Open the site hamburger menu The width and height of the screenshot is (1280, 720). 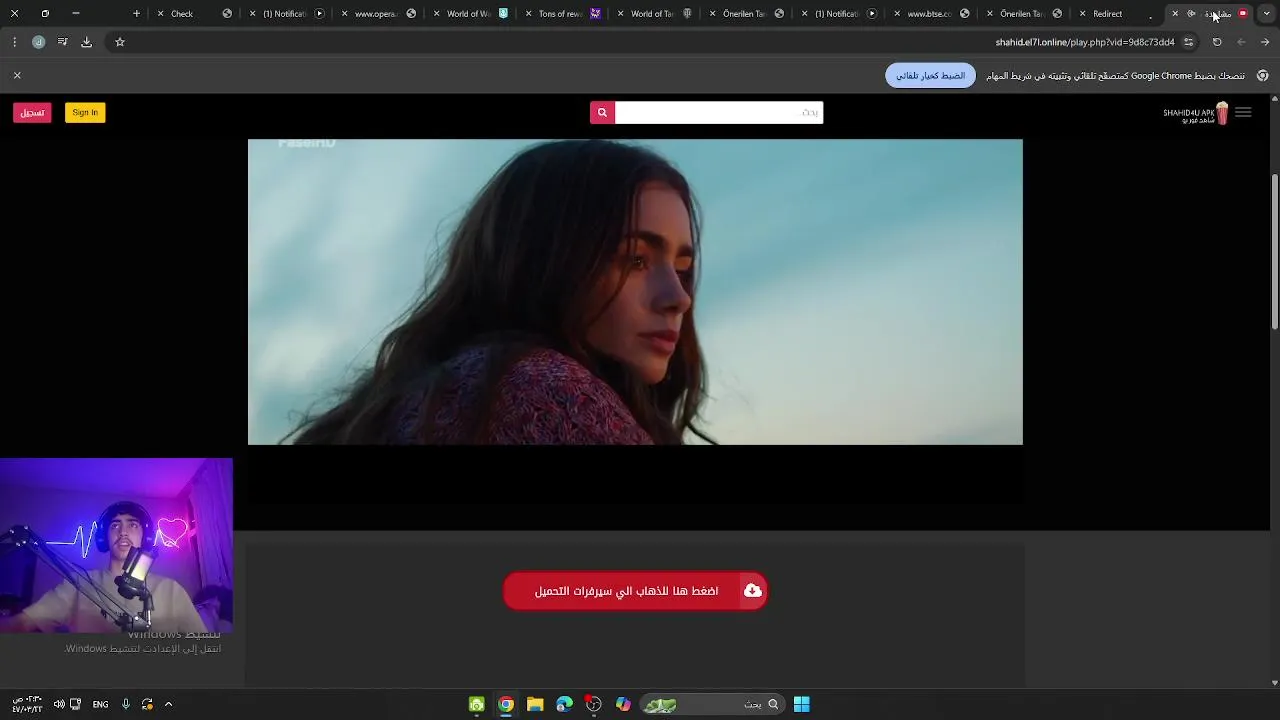coord(1243,113)
